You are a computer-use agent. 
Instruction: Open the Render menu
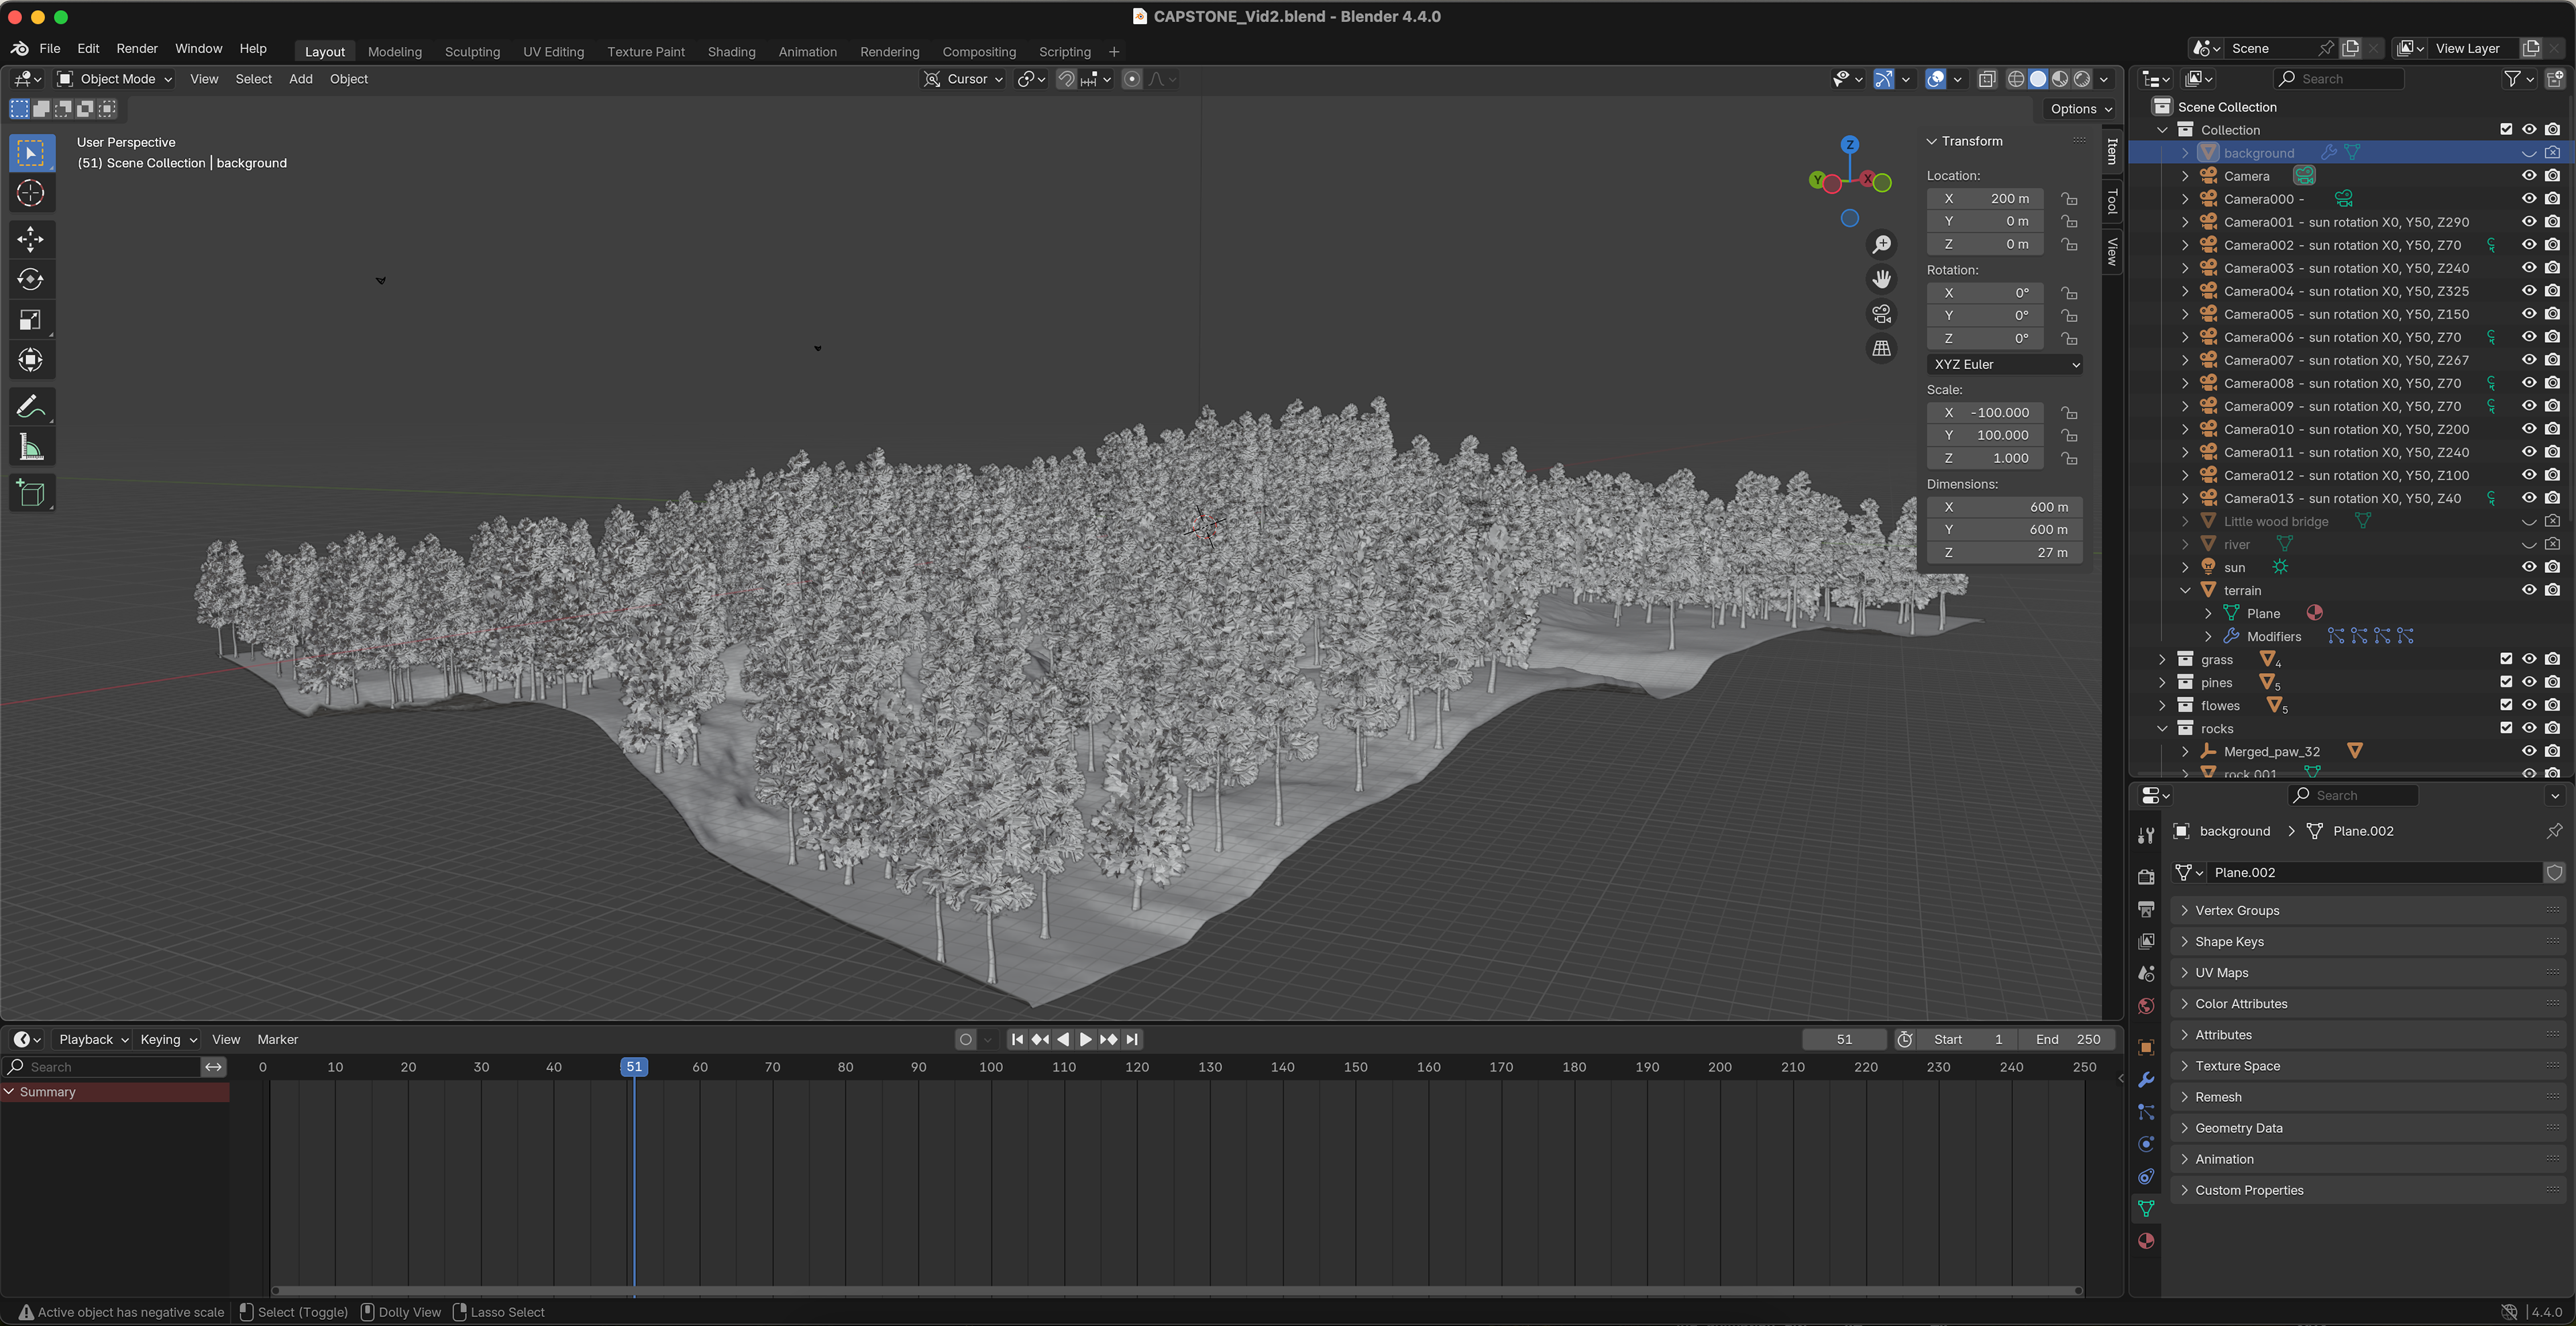pos(137,48)
